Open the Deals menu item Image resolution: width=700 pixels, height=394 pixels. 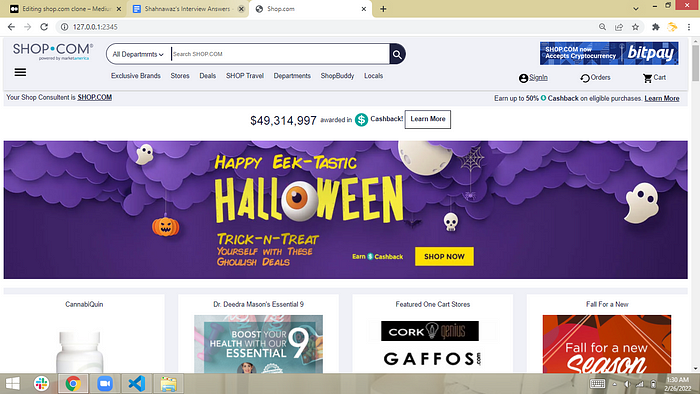coord(208,76)
